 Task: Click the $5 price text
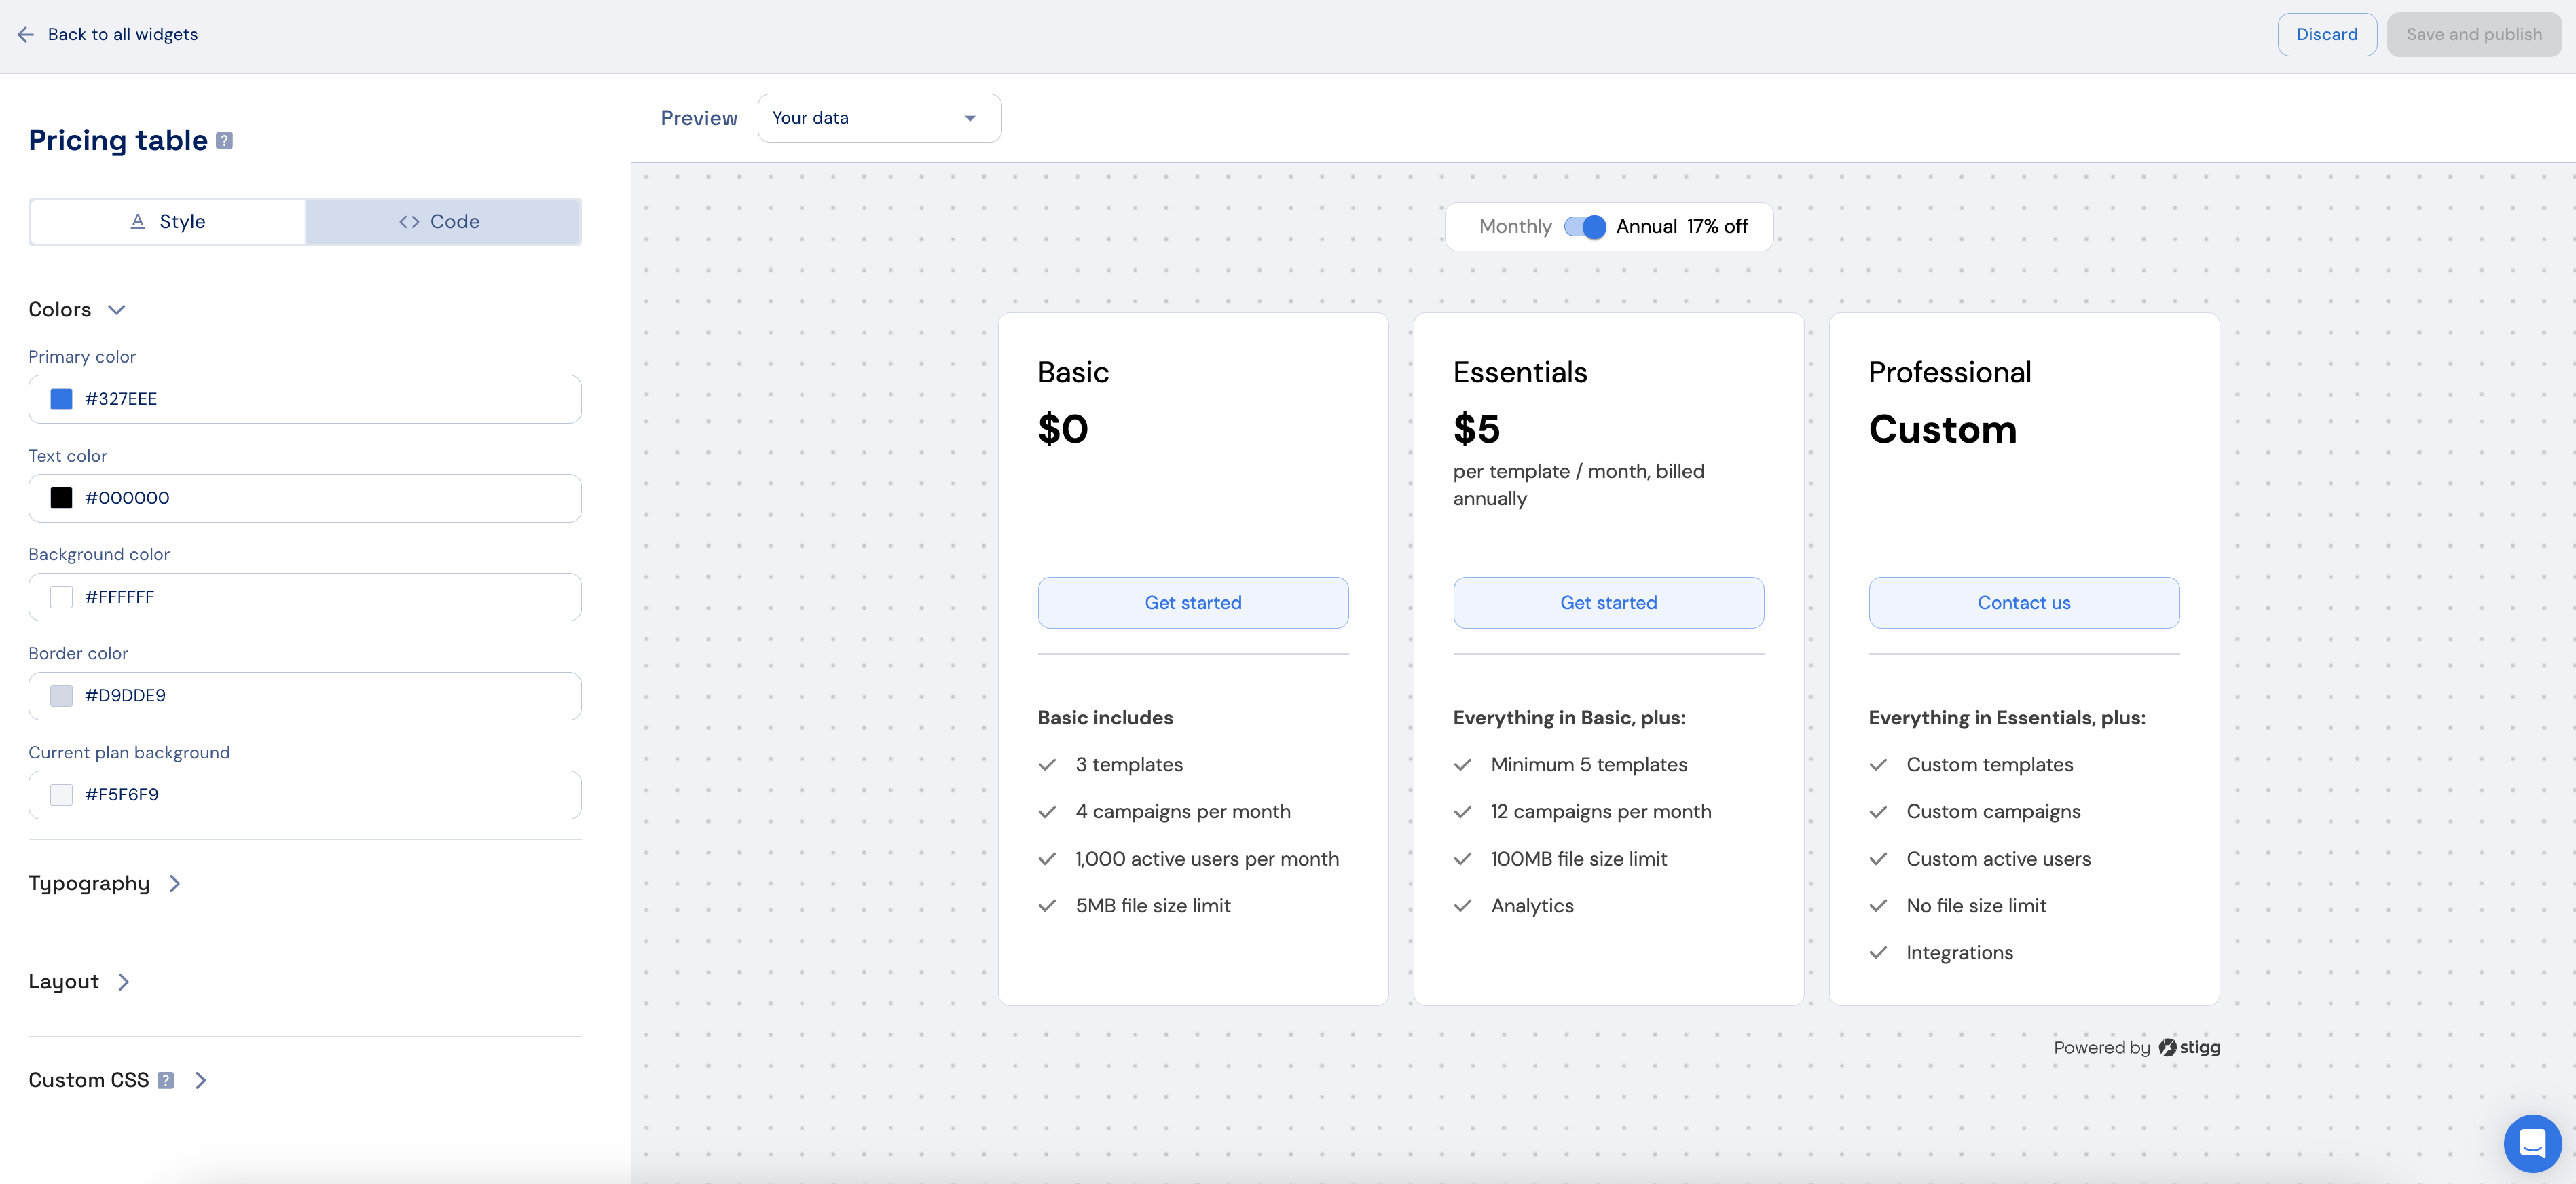[x=1476, y=430]
